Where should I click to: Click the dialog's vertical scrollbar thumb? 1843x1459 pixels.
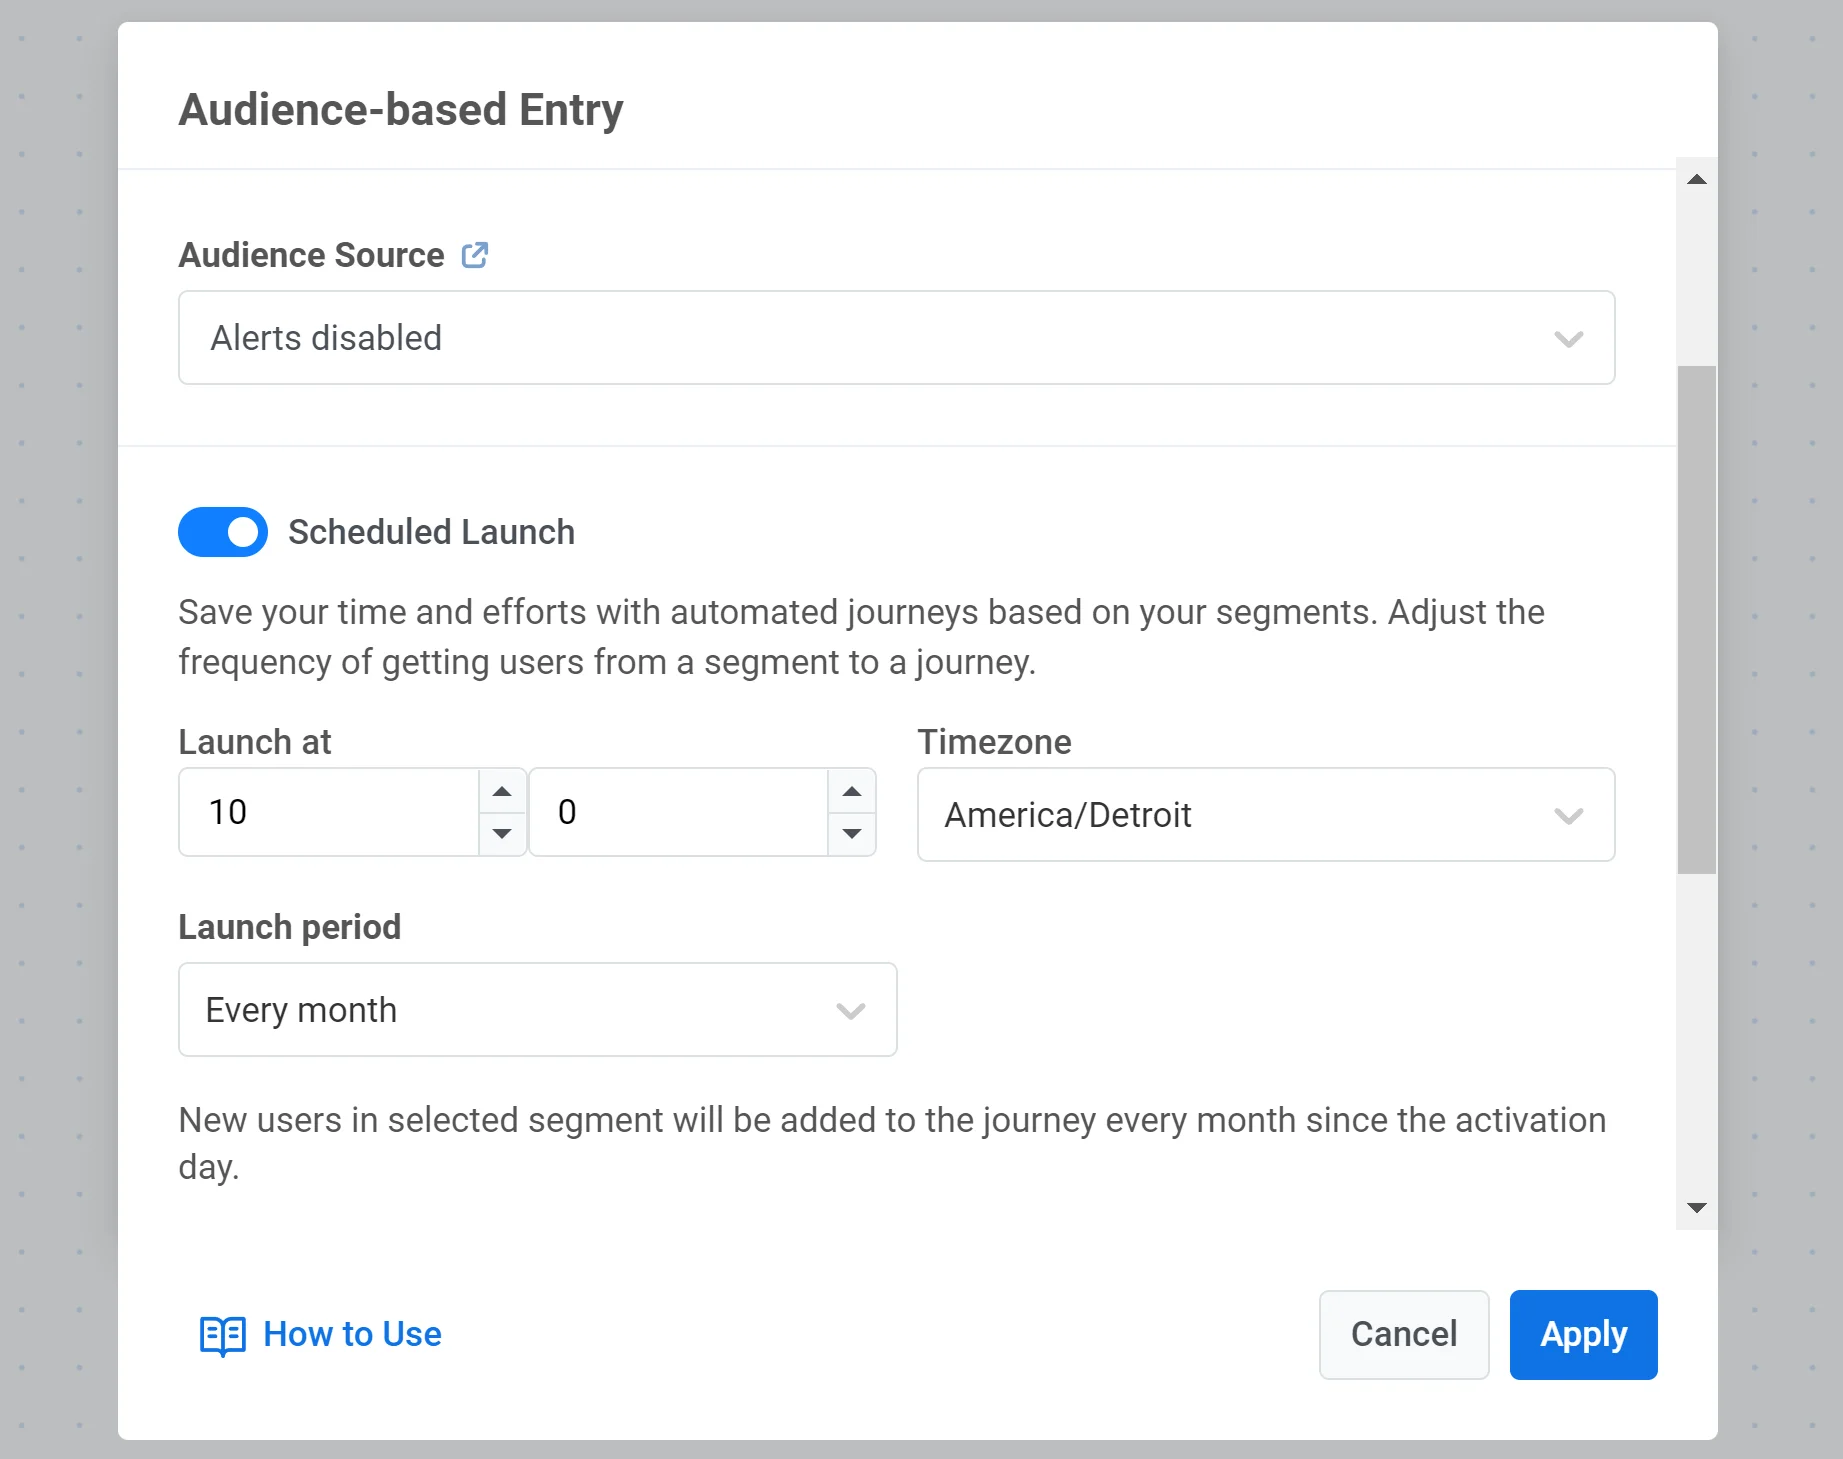[1696, 620]
